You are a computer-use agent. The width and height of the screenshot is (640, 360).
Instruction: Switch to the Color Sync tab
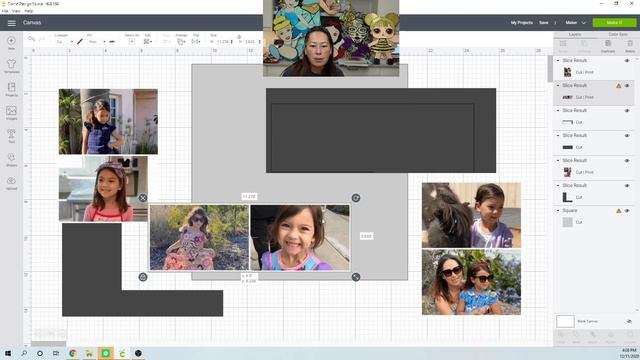pyautogui.click(x=618, y=35)
